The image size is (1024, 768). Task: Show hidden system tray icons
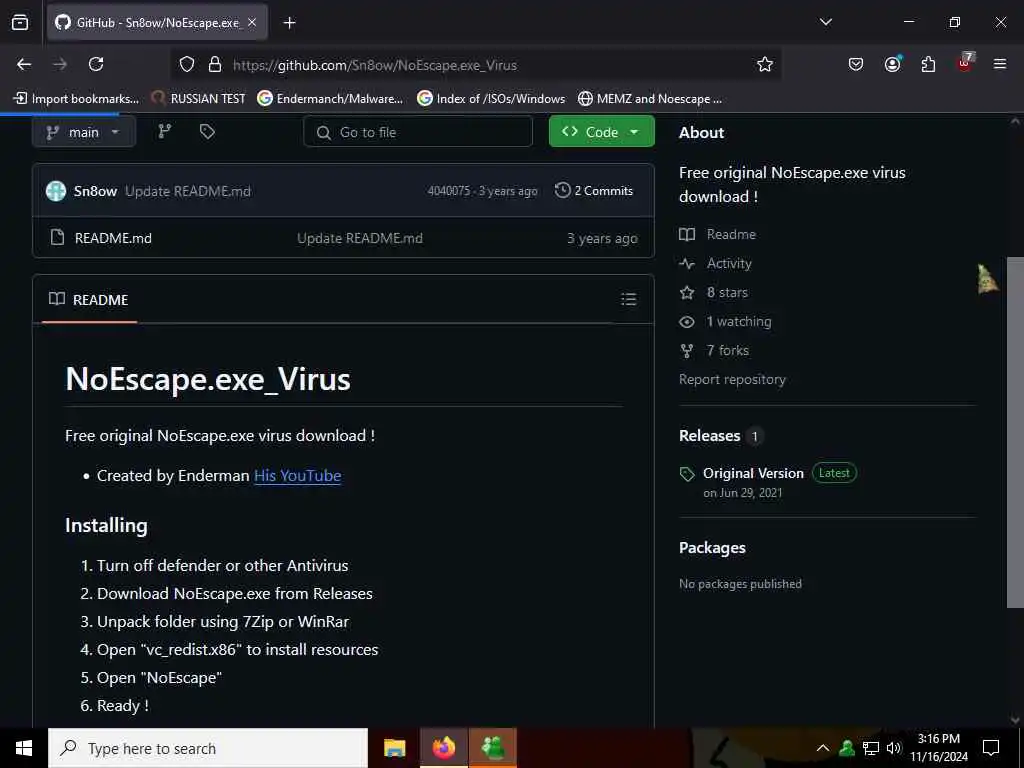point(823,748)
